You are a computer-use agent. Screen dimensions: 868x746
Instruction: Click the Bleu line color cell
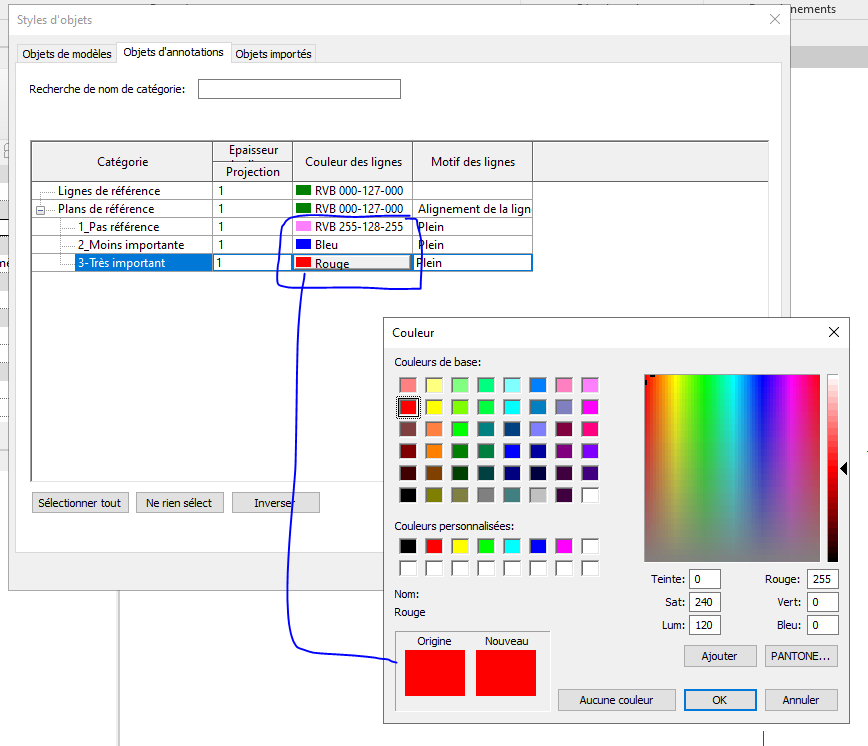(x=351, y=245)
